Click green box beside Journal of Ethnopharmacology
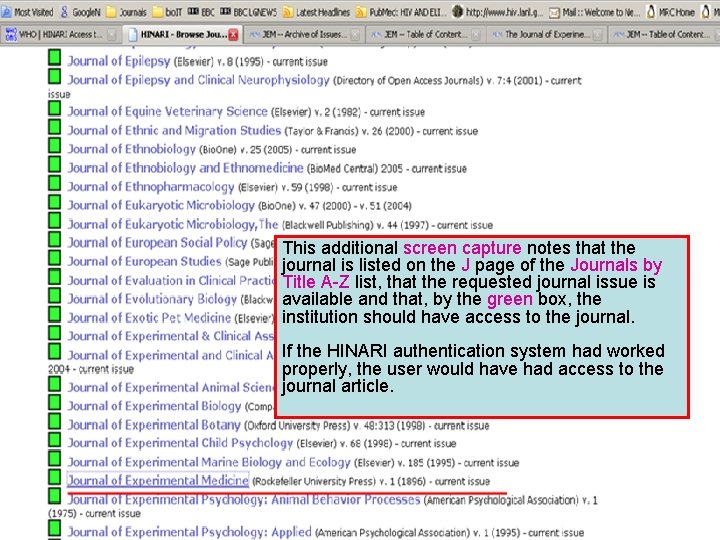The width and height of the screenshot is (720, 540). tap(55, 183)
